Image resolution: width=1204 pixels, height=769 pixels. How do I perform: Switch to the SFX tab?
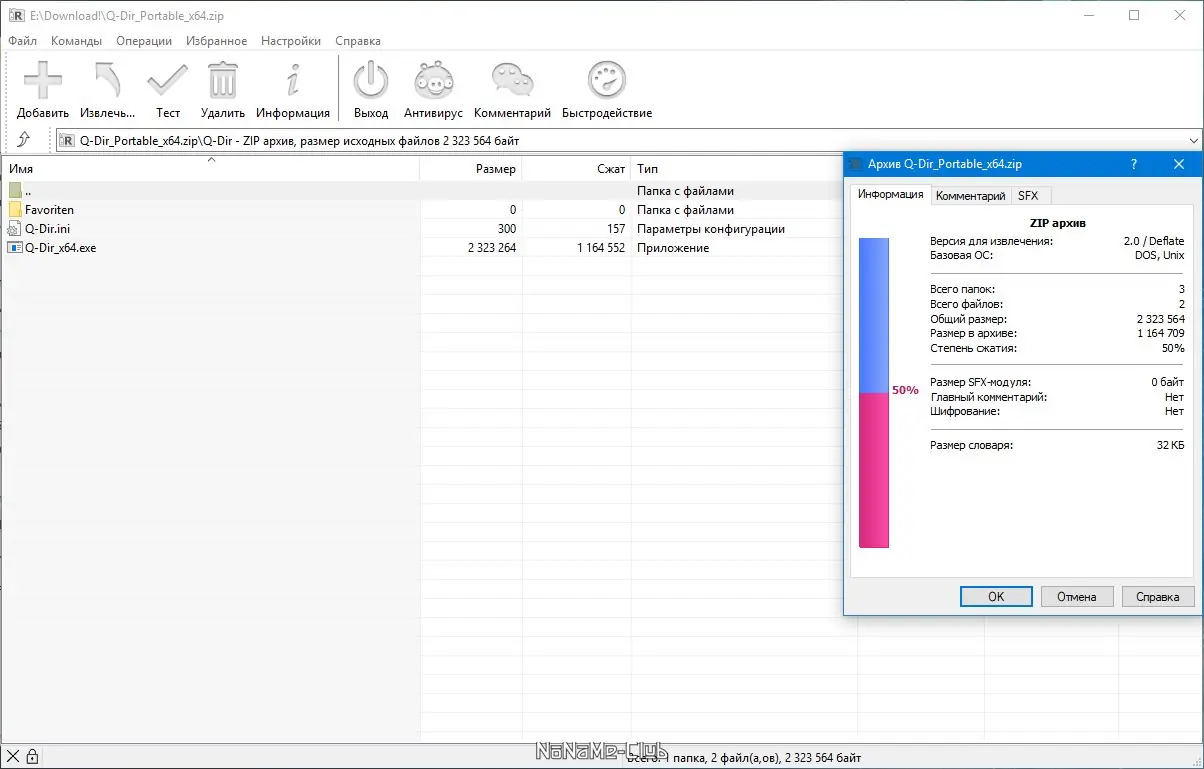(x=1028, y=196)
